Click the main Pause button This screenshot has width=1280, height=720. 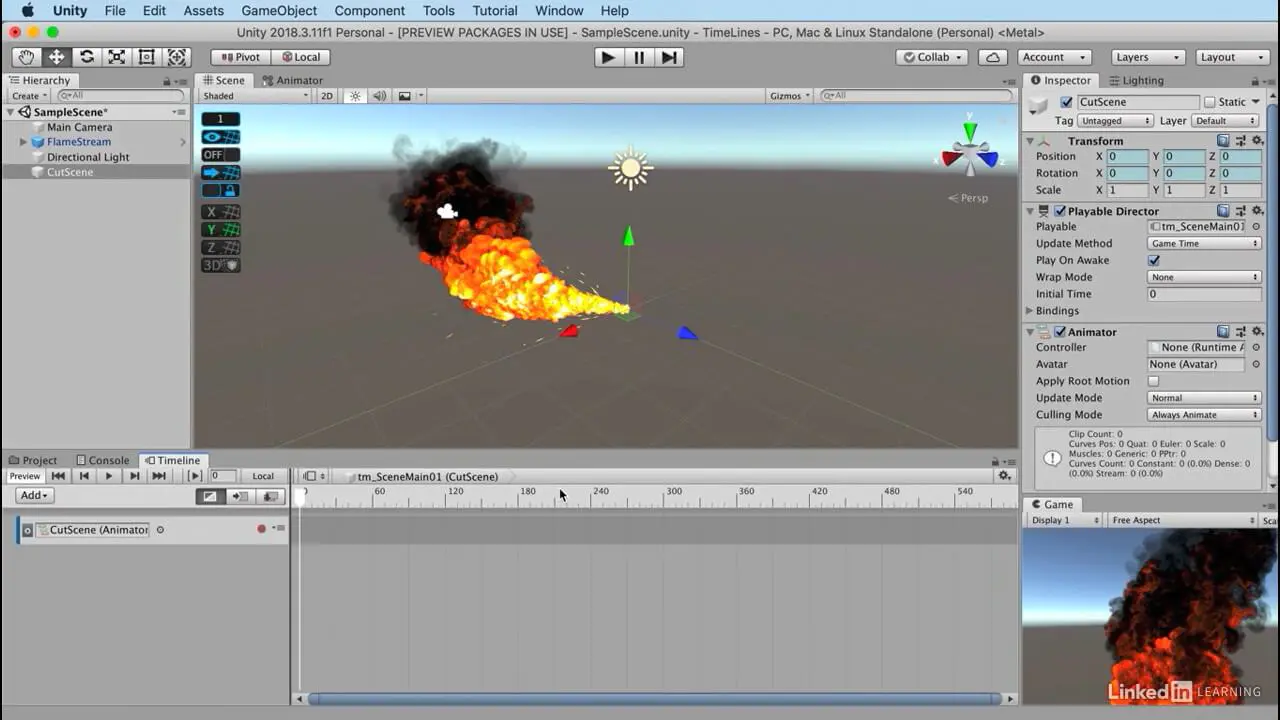[x=639, y=57]
